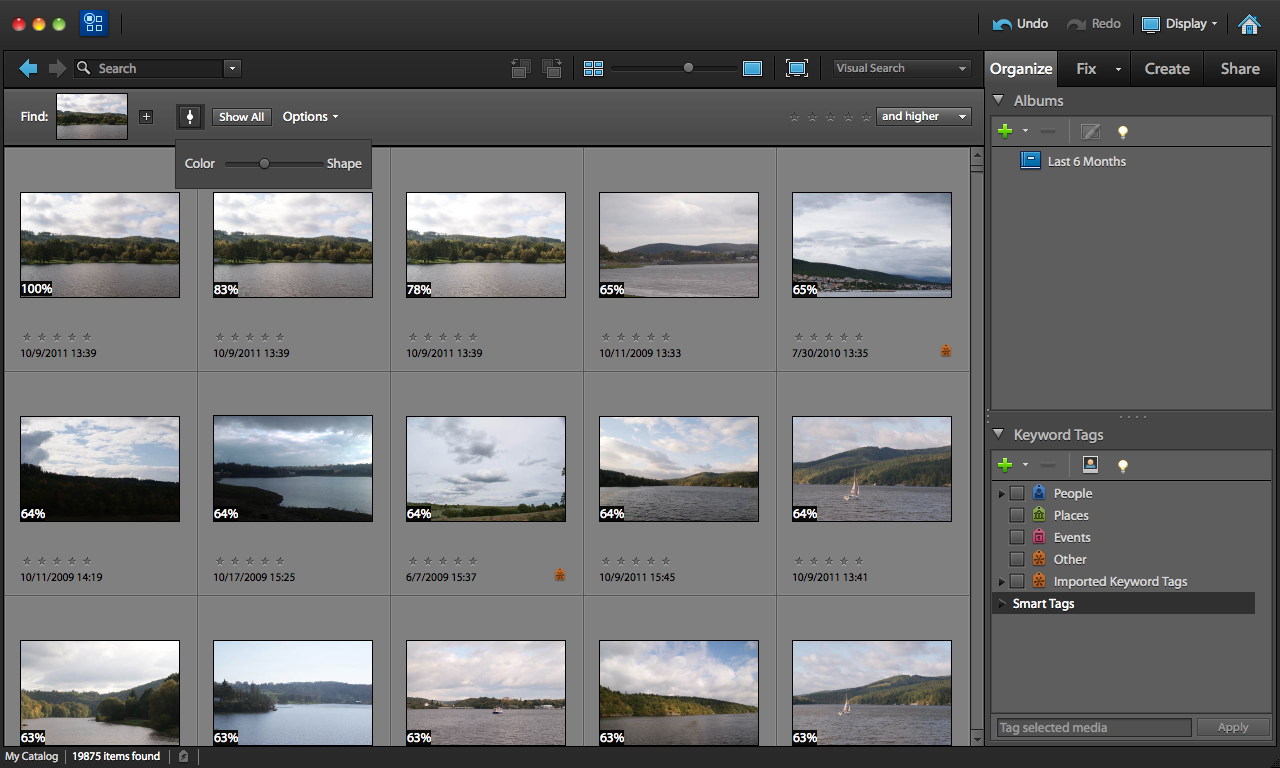Click the Show All button
Viewport: 1280px width, 768px height.
point(242,117)
